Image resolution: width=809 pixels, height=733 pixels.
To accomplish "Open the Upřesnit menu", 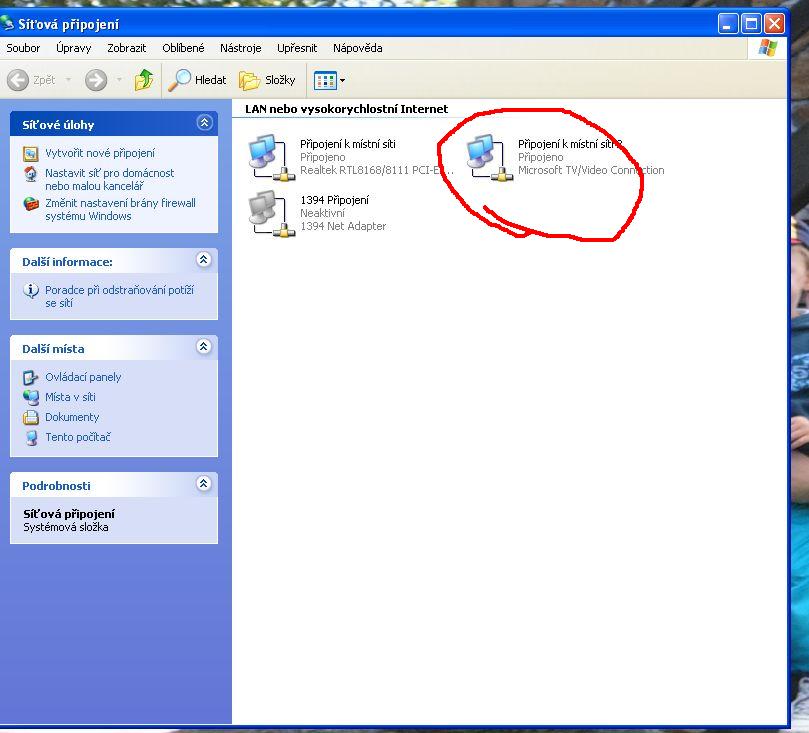I will pyautogui.click(x=297, y=48).
